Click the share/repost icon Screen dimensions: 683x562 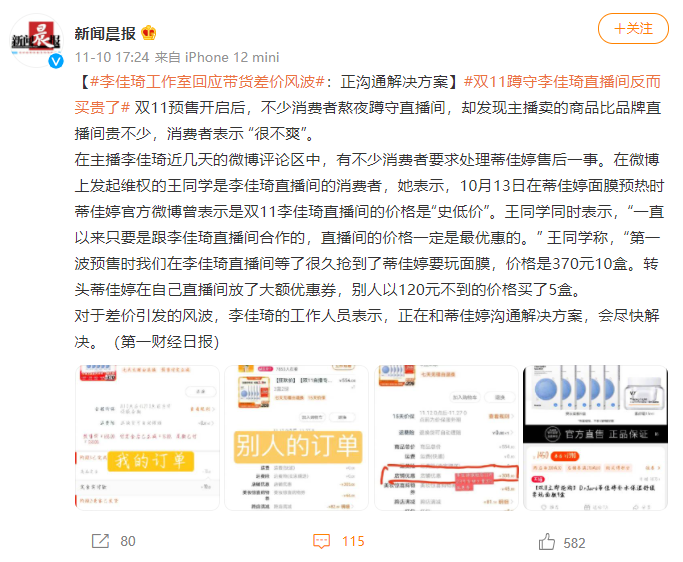100,541
